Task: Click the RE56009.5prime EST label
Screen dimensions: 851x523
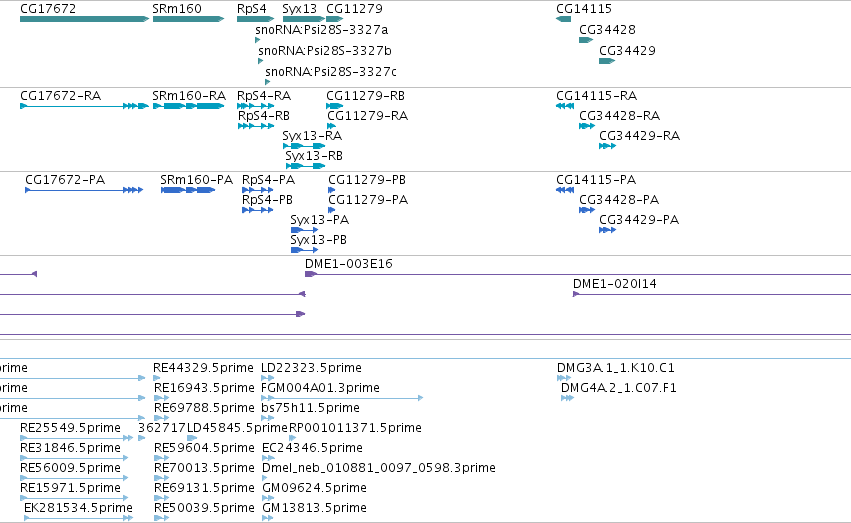Action: (x=71, y=468)
